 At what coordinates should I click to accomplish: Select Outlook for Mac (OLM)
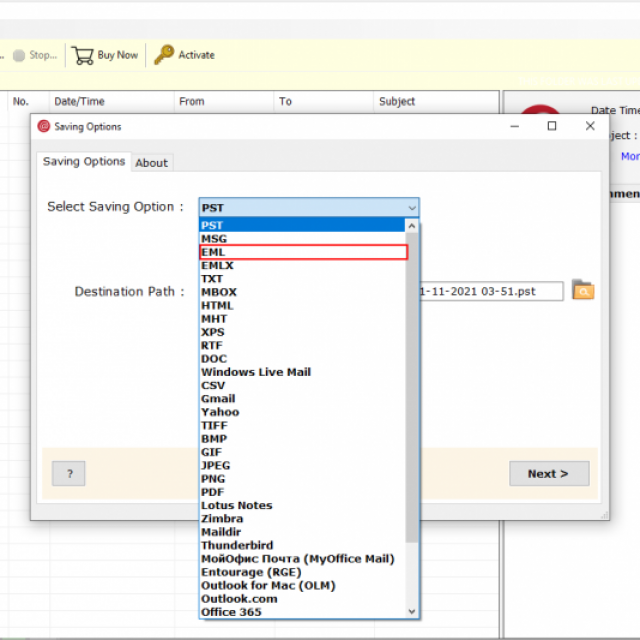pos(302,585)
